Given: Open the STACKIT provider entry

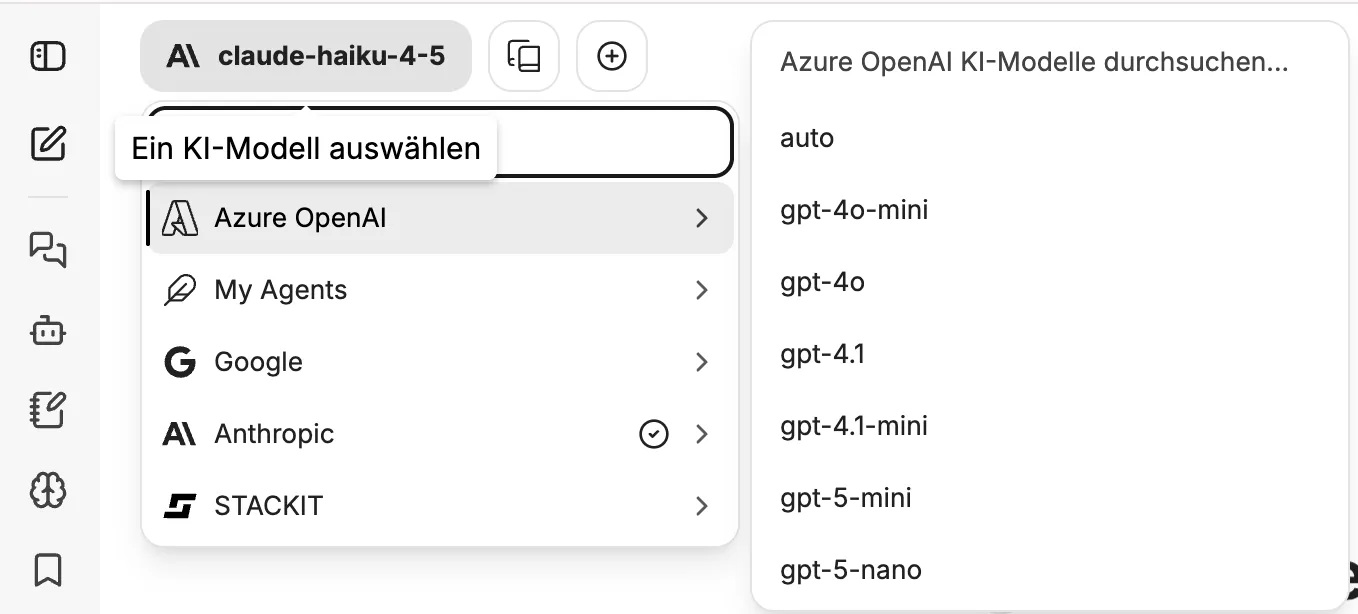Looking at the screenshot, I should [440, 506].
